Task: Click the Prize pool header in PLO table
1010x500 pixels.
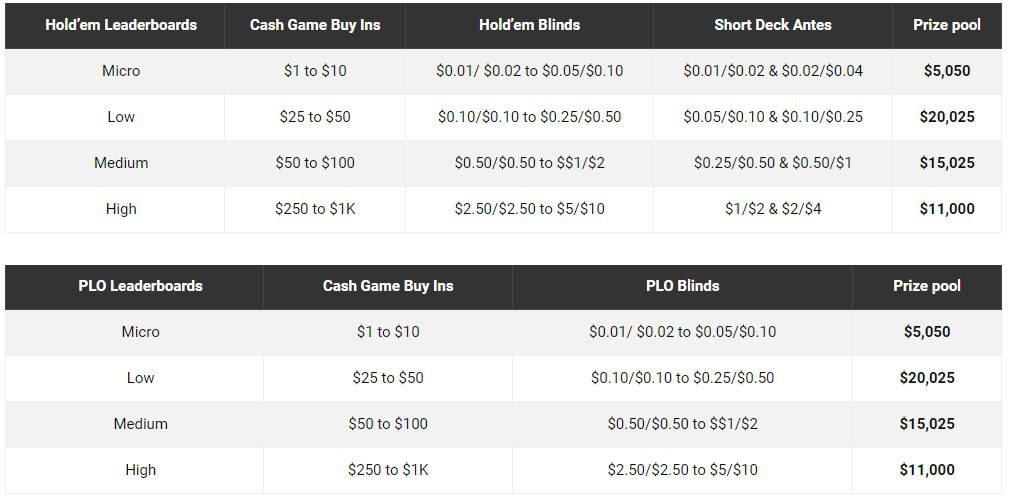Action: (926, 286)
